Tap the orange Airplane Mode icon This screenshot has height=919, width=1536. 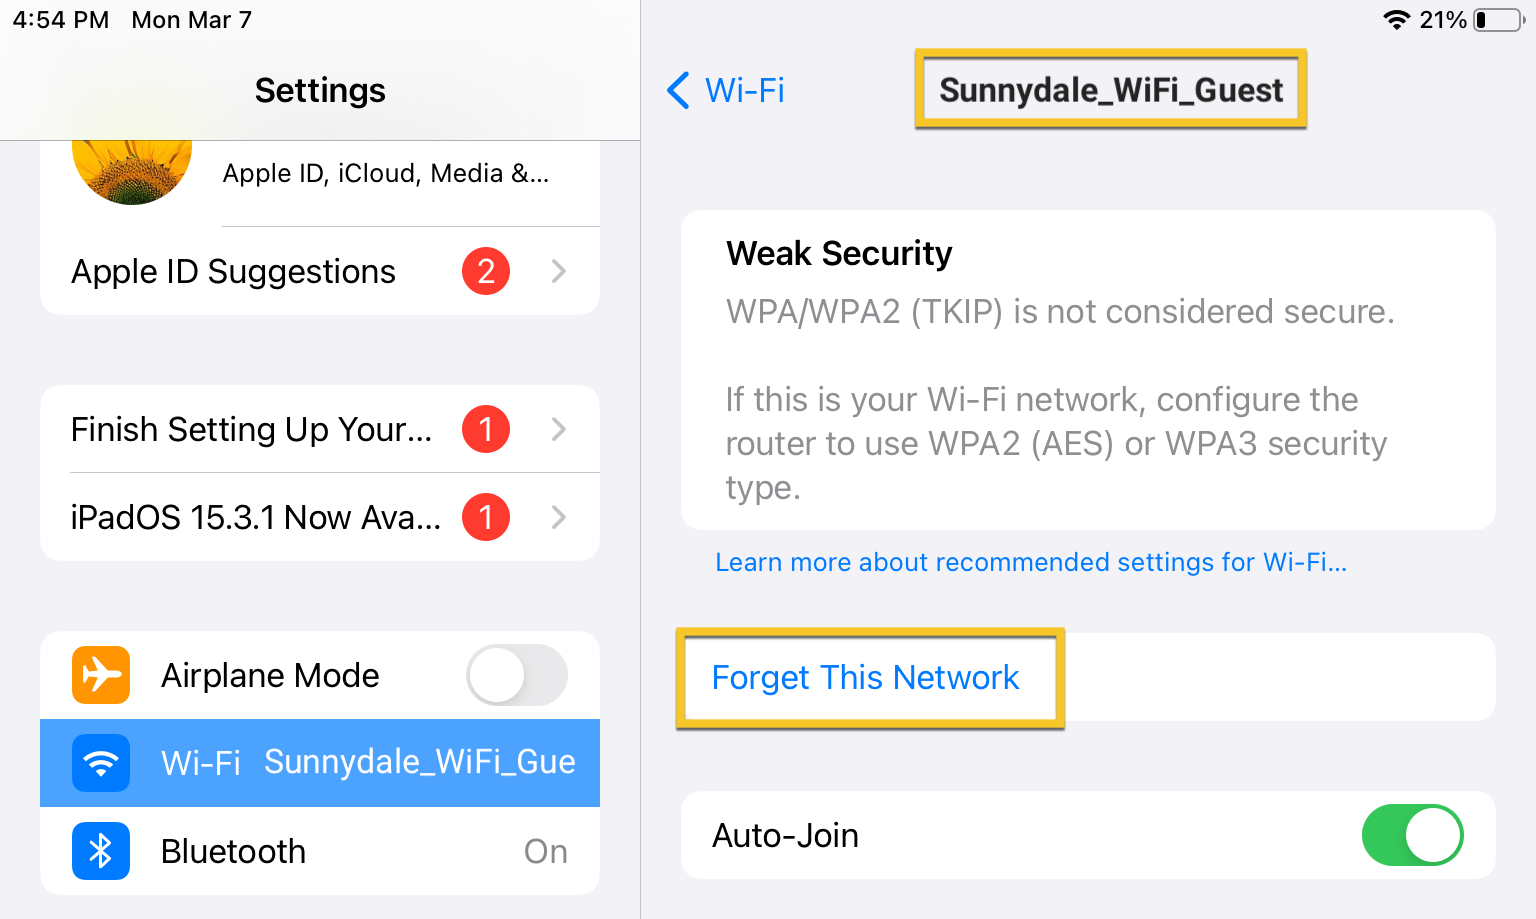click(x=101, y=675)
